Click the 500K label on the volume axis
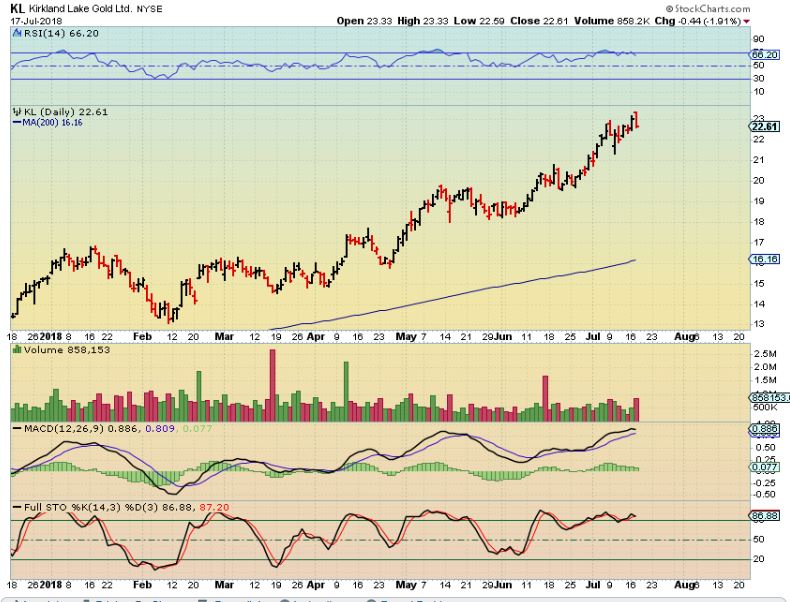The image size is (790, 602). (x=765, y=407)
